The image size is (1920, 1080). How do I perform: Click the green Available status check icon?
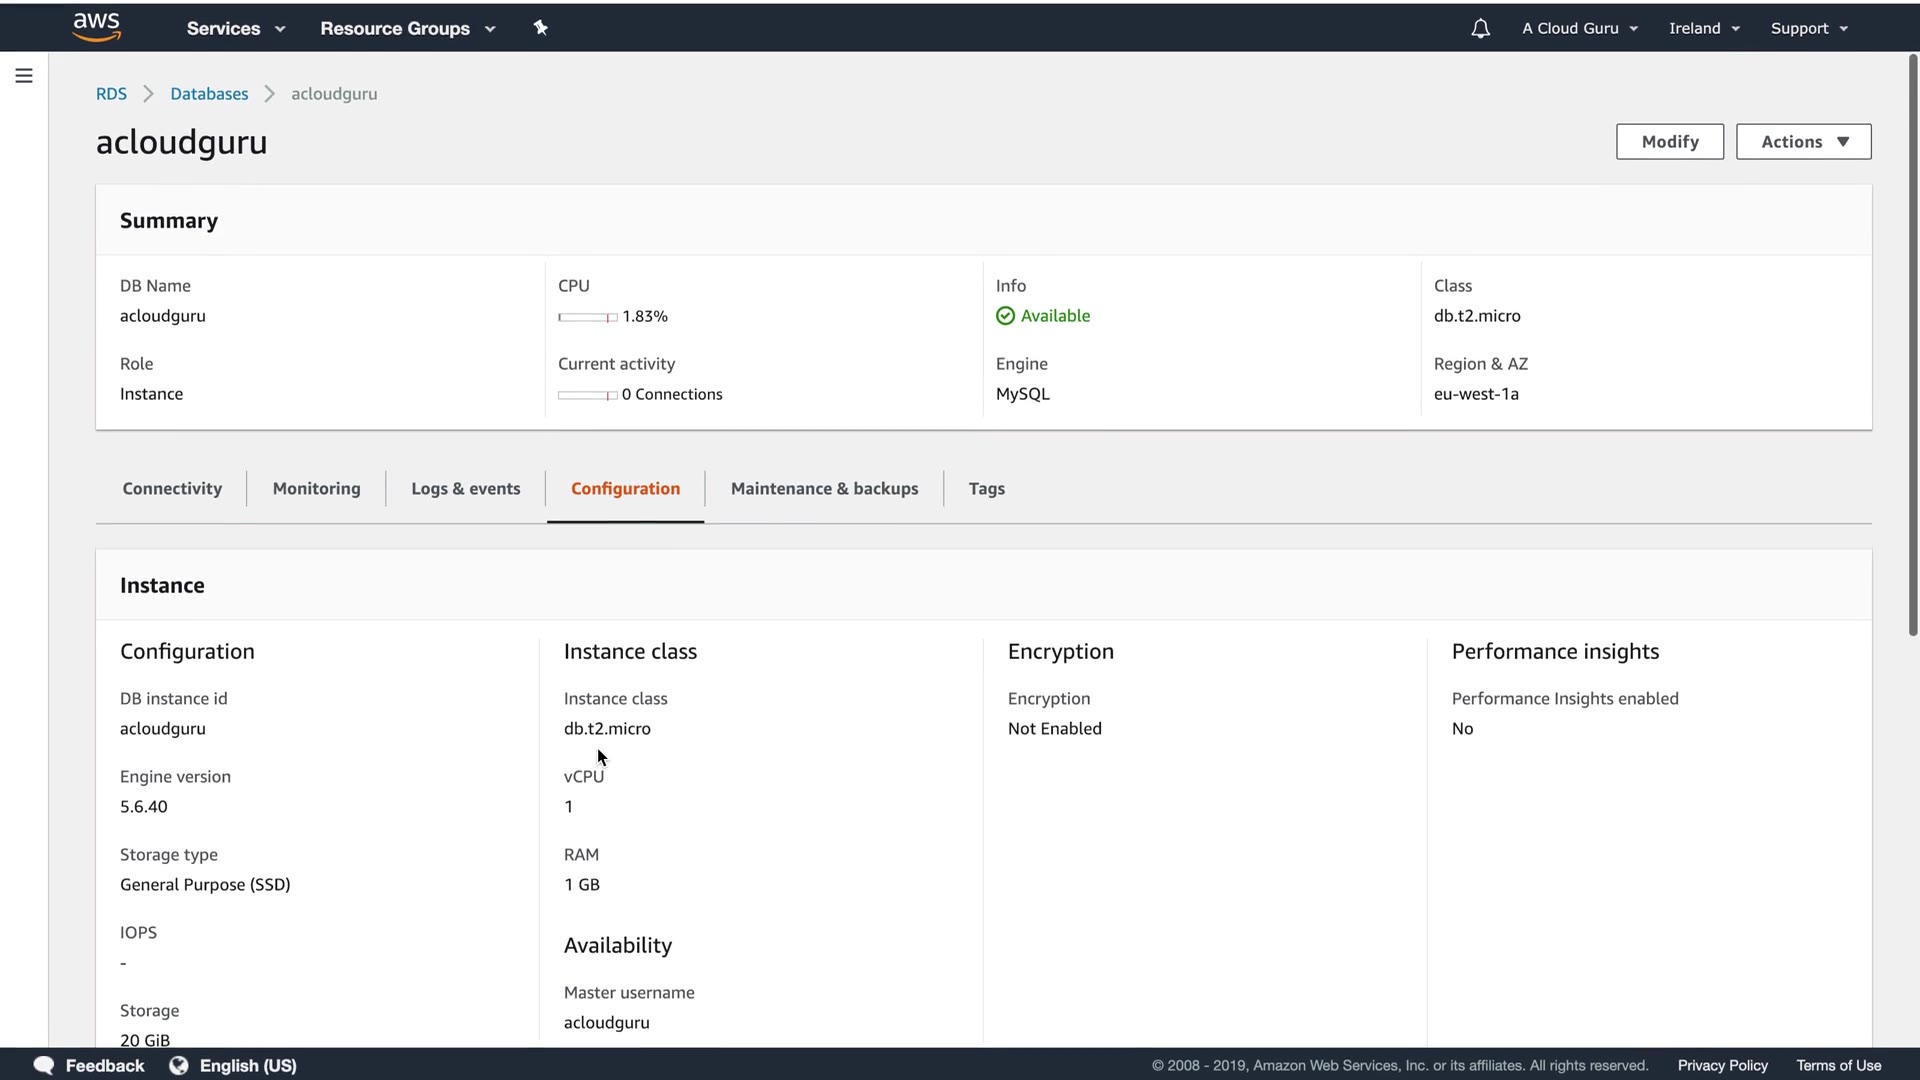[1005, 316]
